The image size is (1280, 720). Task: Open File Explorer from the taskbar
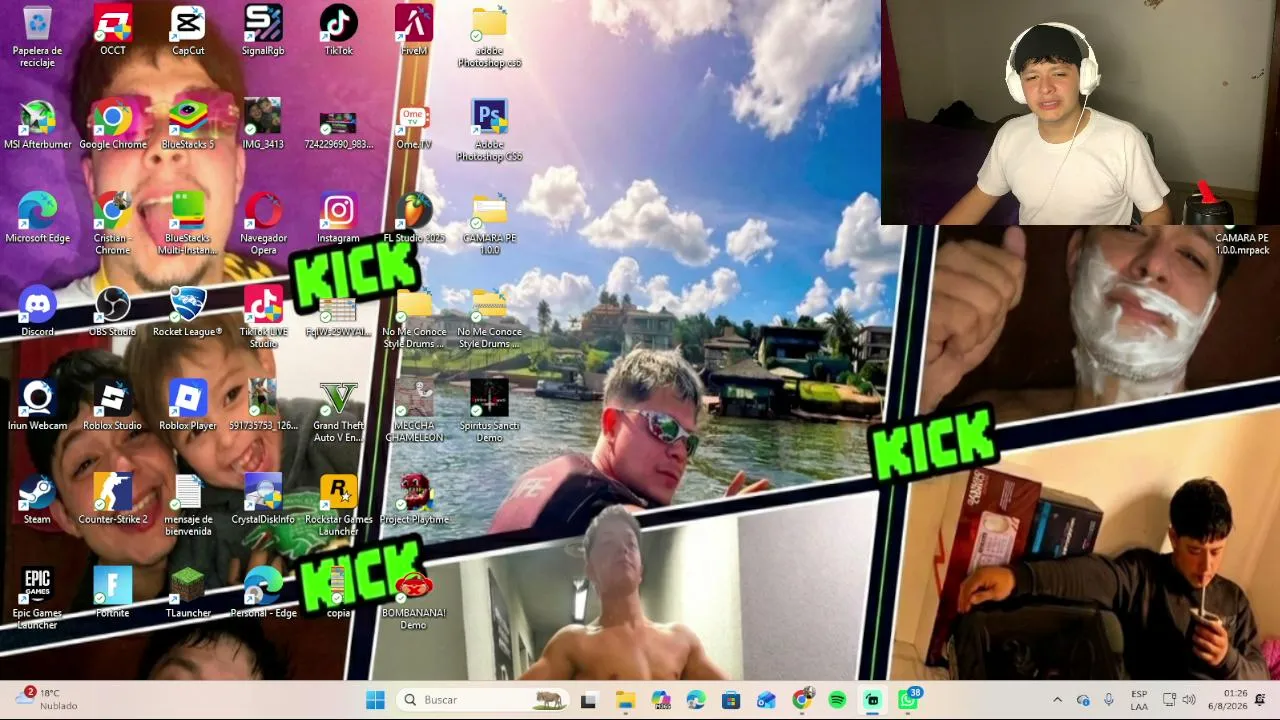(x=625, y=700)
